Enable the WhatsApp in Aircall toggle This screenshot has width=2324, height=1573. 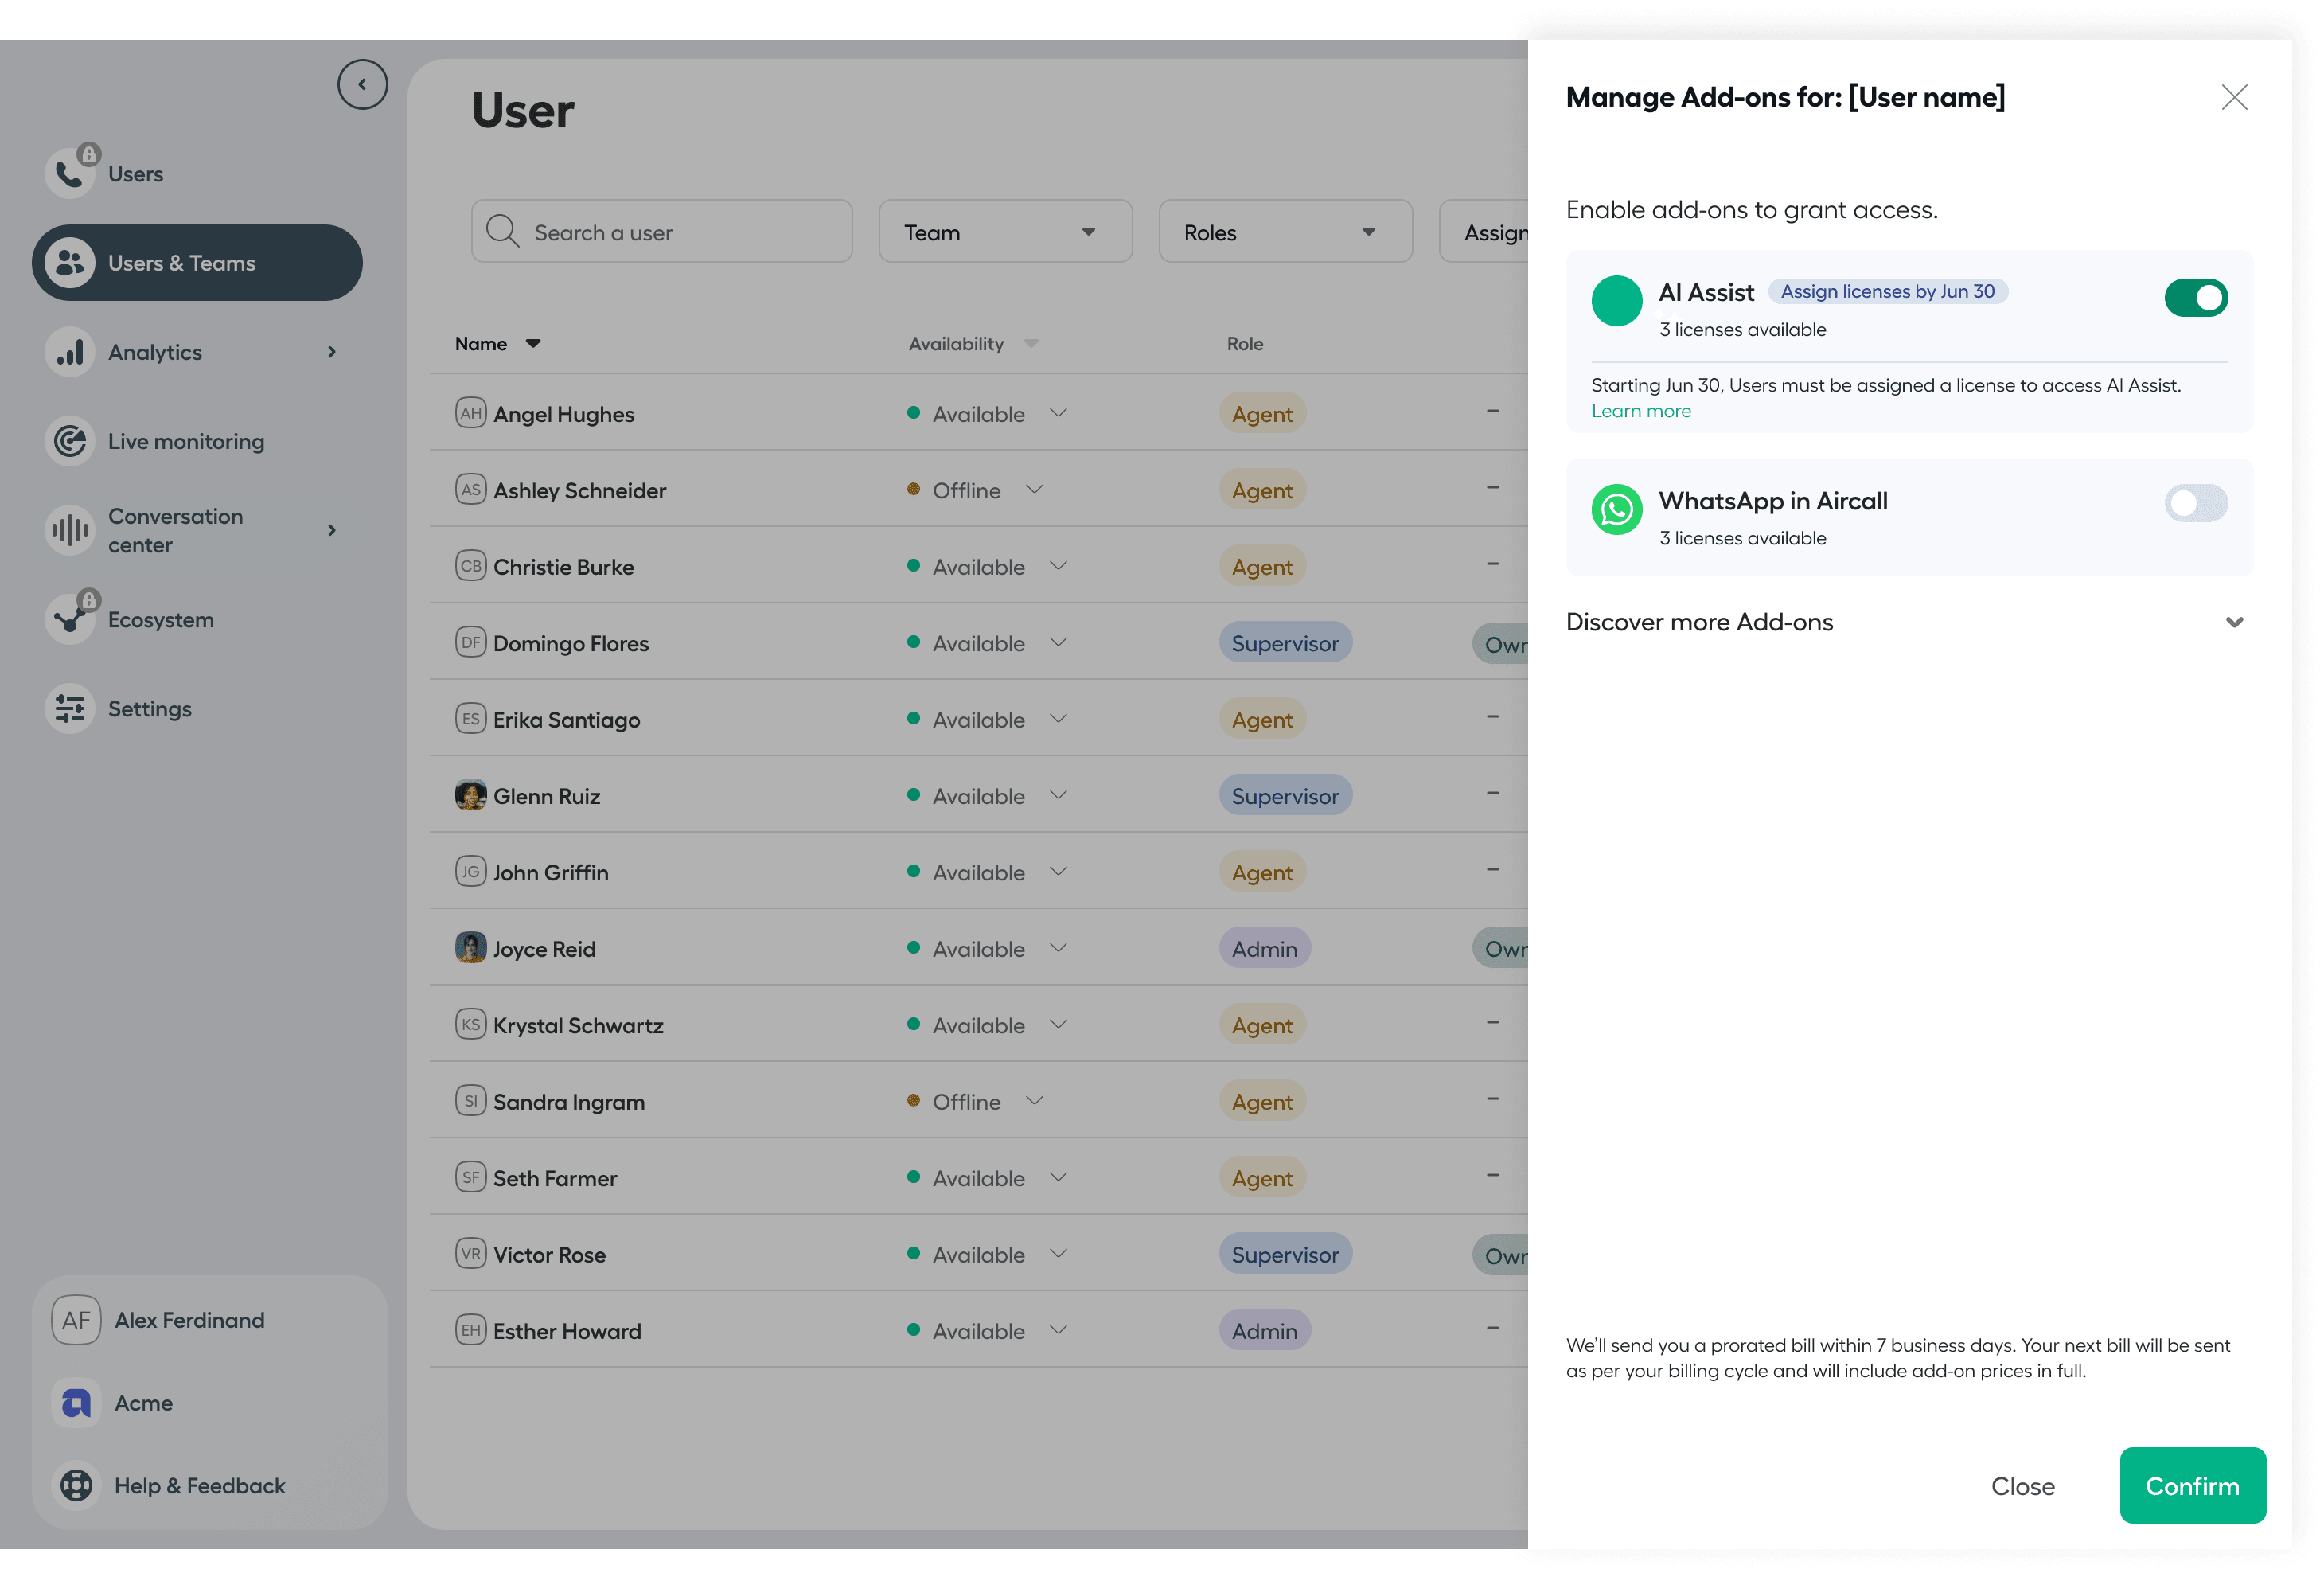click(x=2195, y=503)
